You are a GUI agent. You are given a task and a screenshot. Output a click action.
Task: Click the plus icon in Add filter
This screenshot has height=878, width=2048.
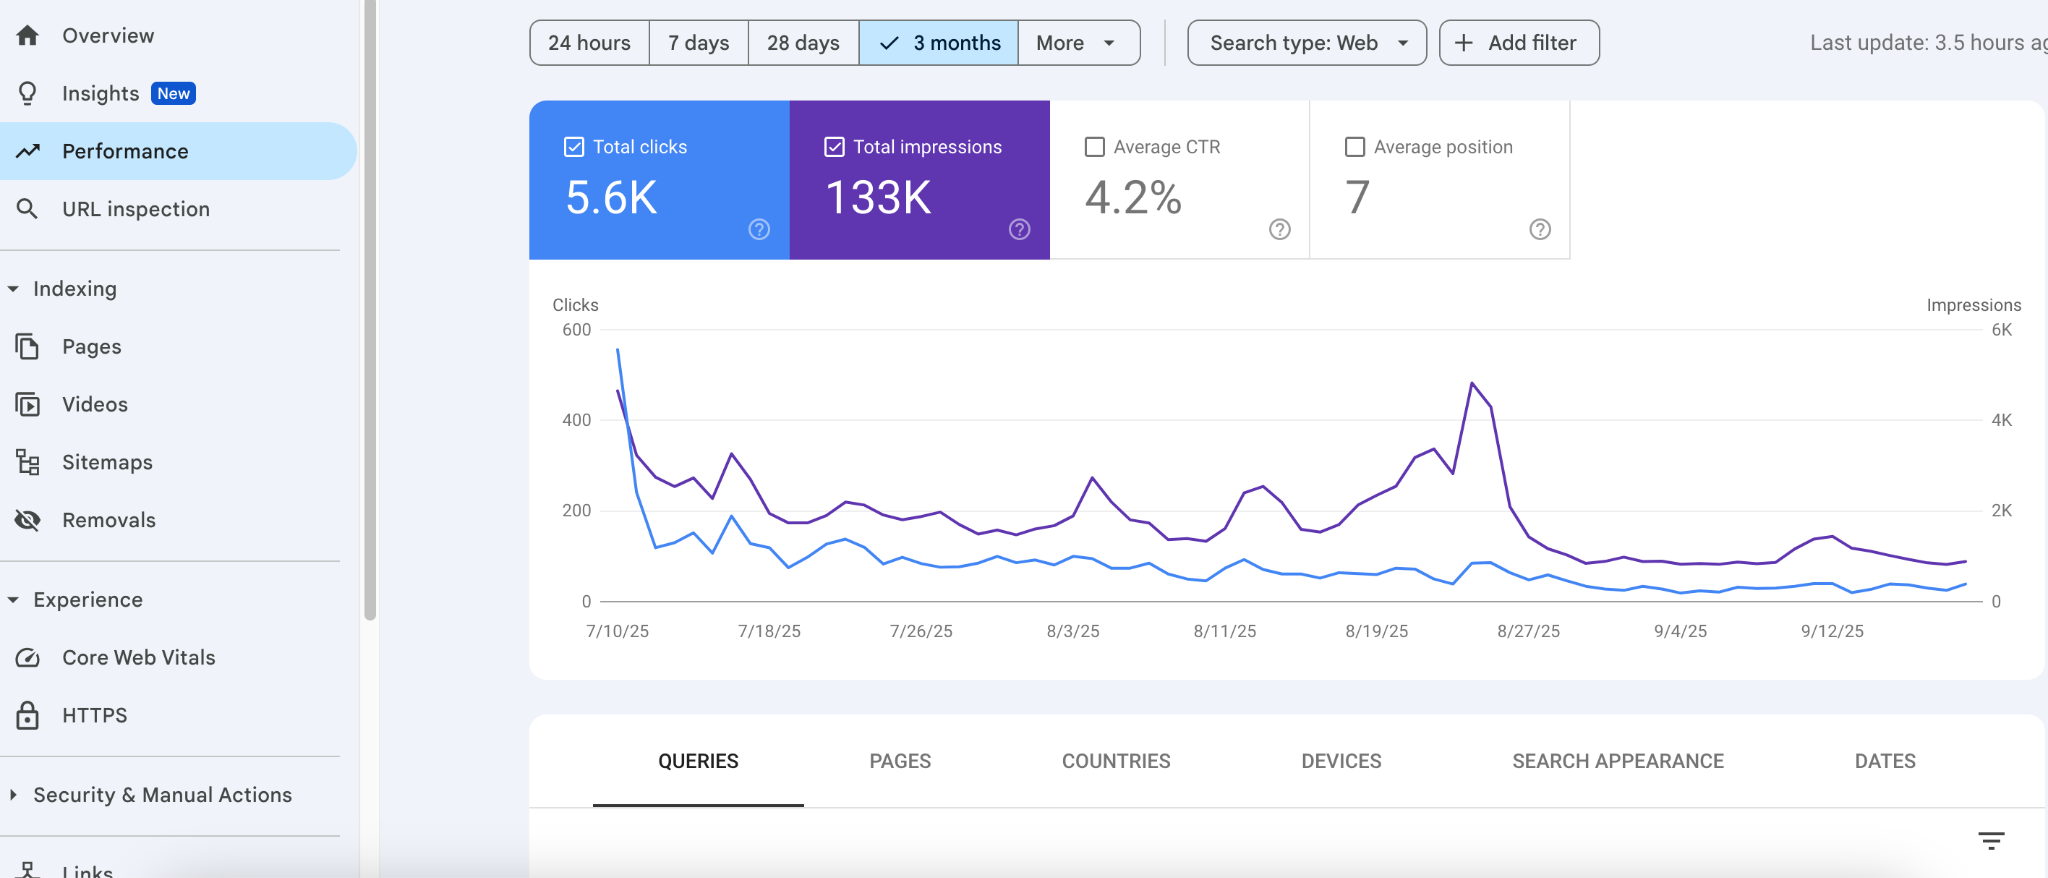[x=1464, y=43]
